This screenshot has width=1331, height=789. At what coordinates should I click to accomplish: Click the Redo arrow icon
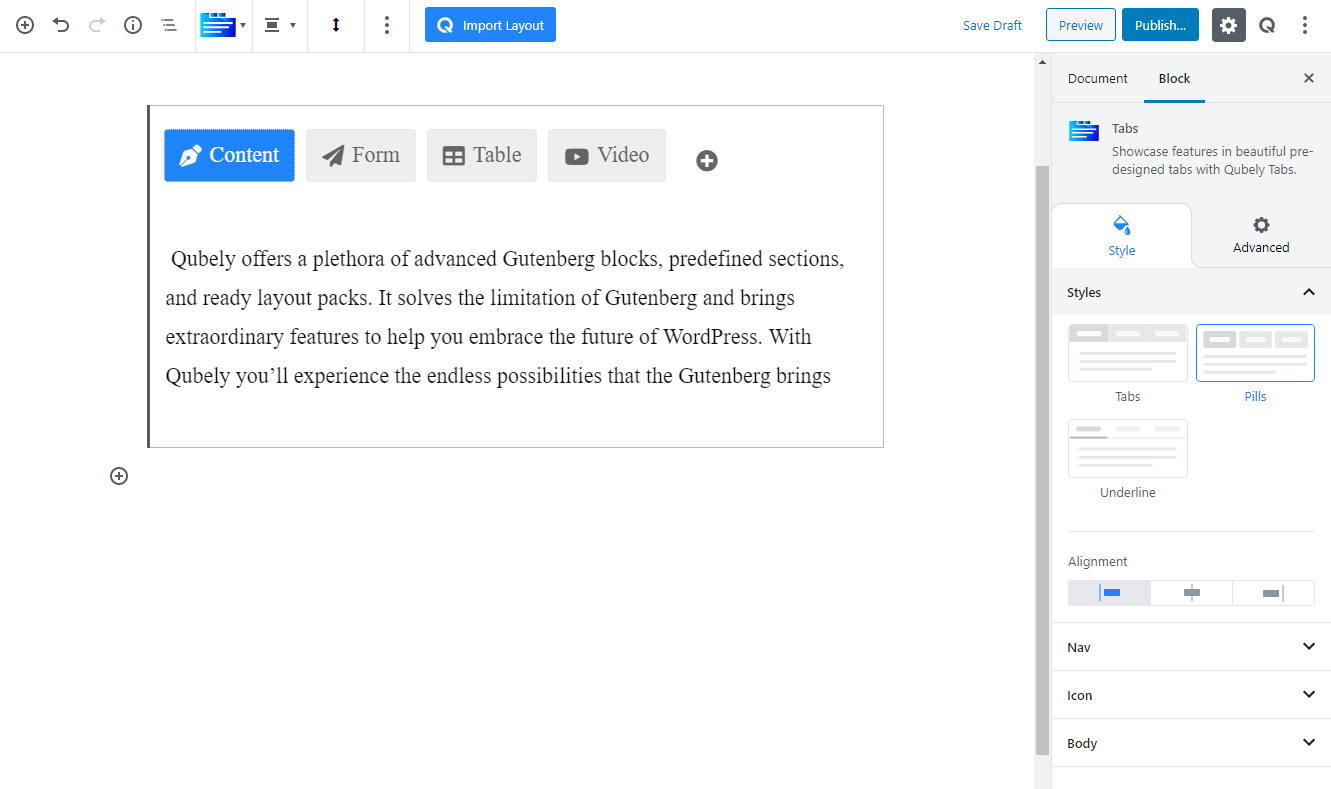pyautogui.click(x=97, y=25)
